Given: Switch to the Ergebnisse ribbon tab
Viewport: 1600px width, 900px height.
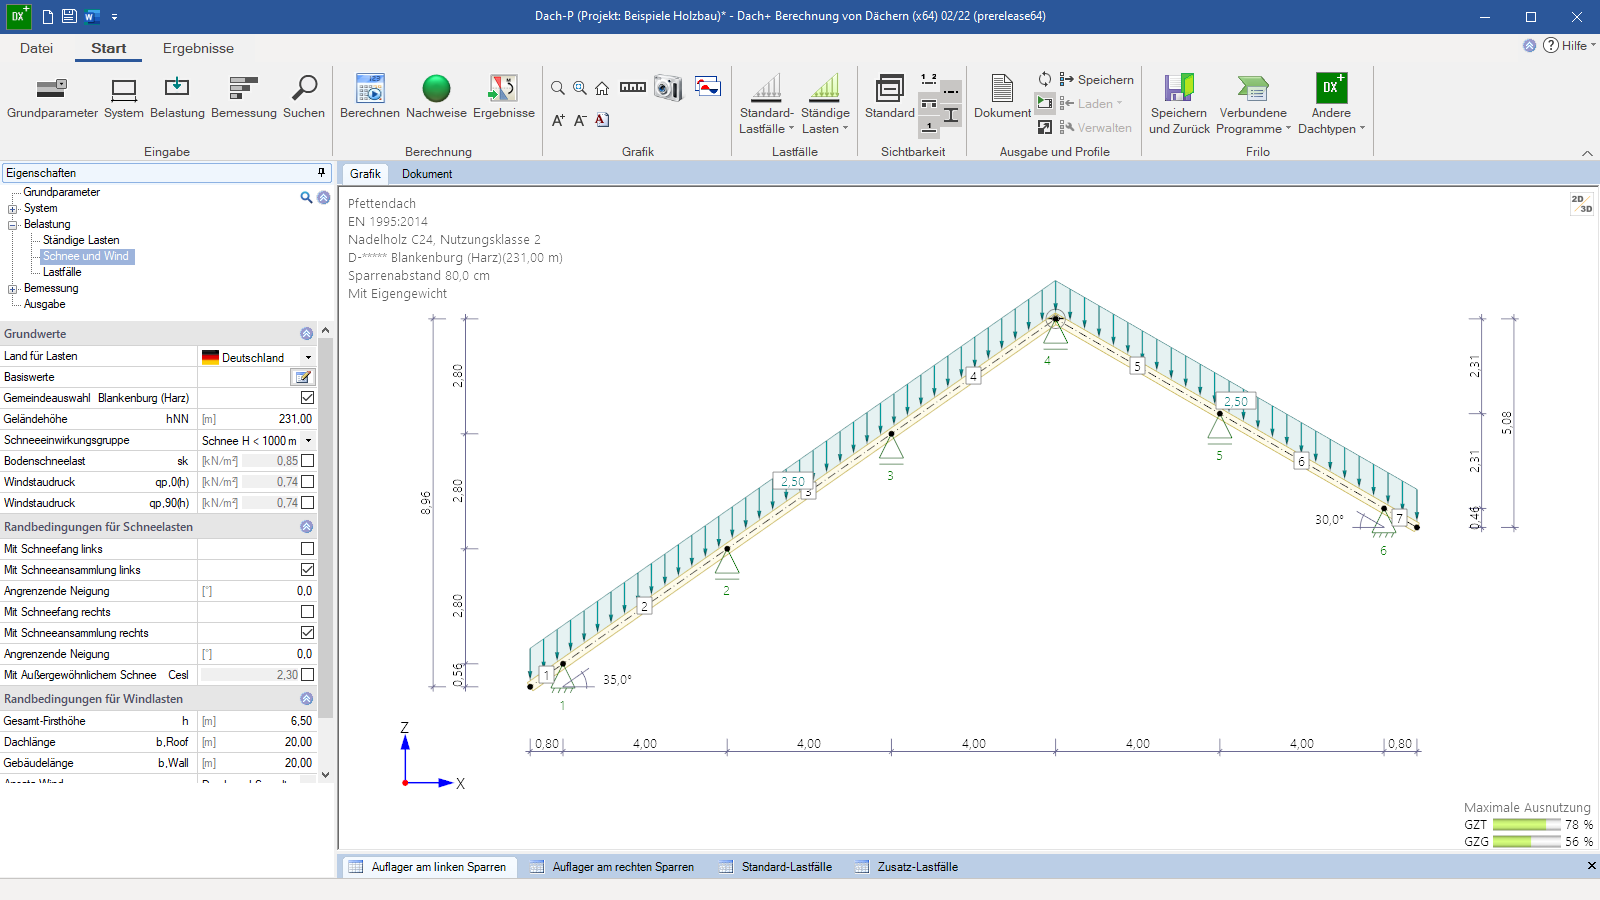Looking at the screenshot, I should 198,48.
